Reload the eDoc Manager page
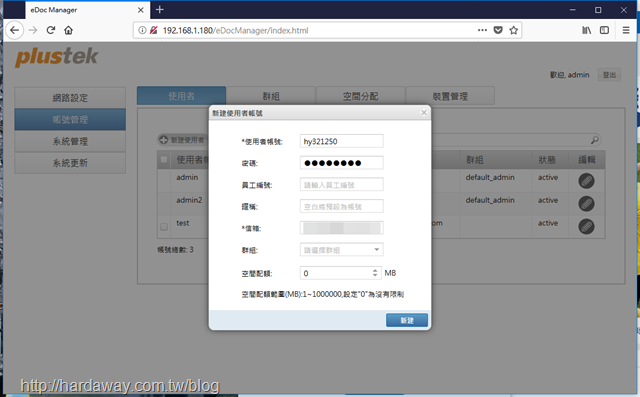This screenshot has height=397, width=640. [51, 30]
